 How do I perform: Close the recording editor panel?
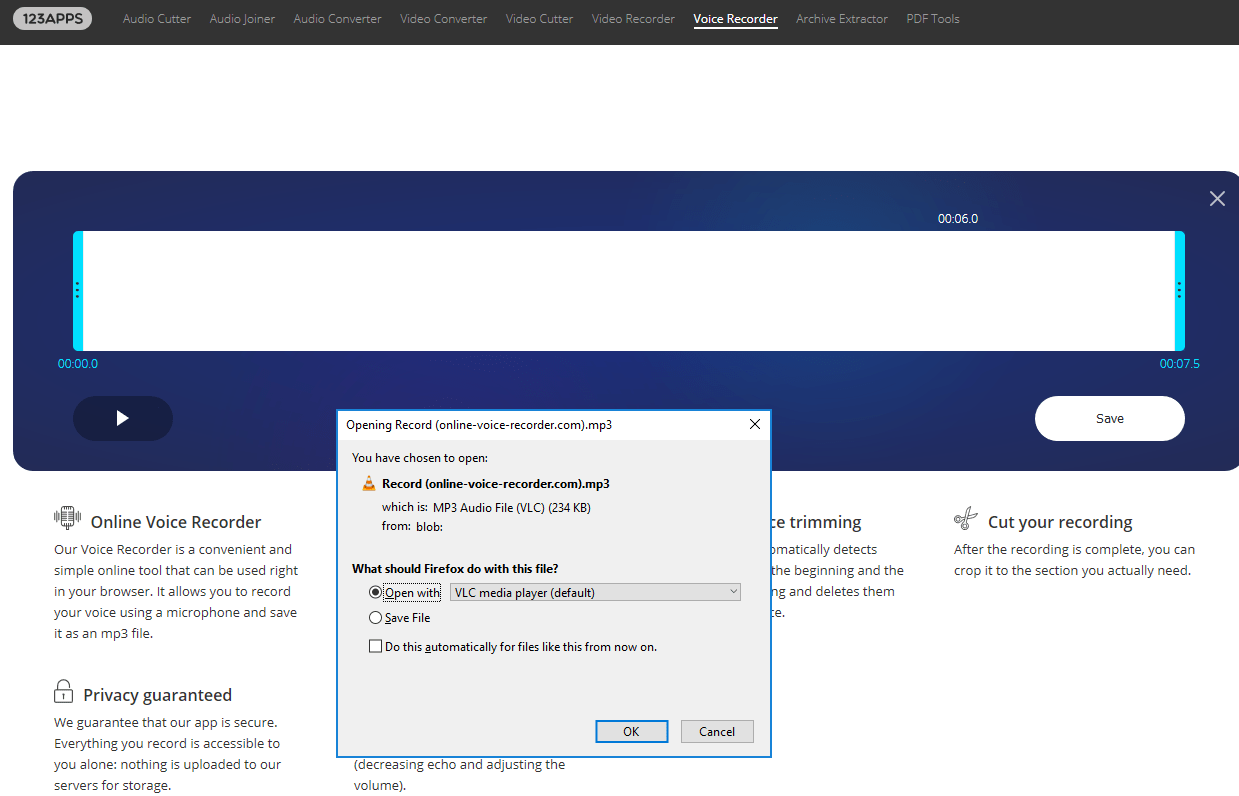click(1217, 199)
